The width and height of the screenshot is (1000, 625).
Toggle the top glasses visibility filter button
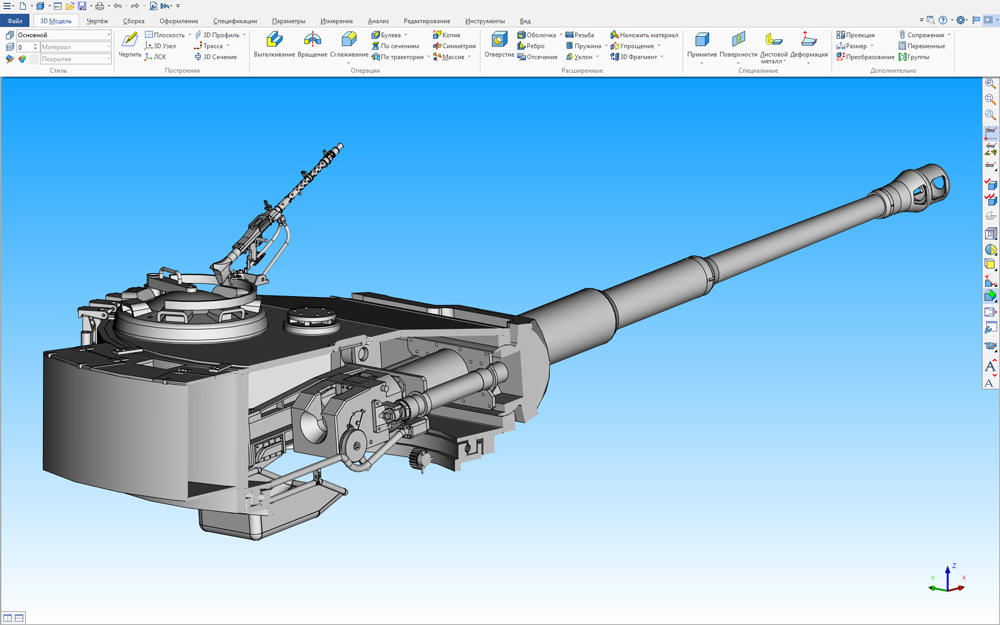click(x=990, y=131)
